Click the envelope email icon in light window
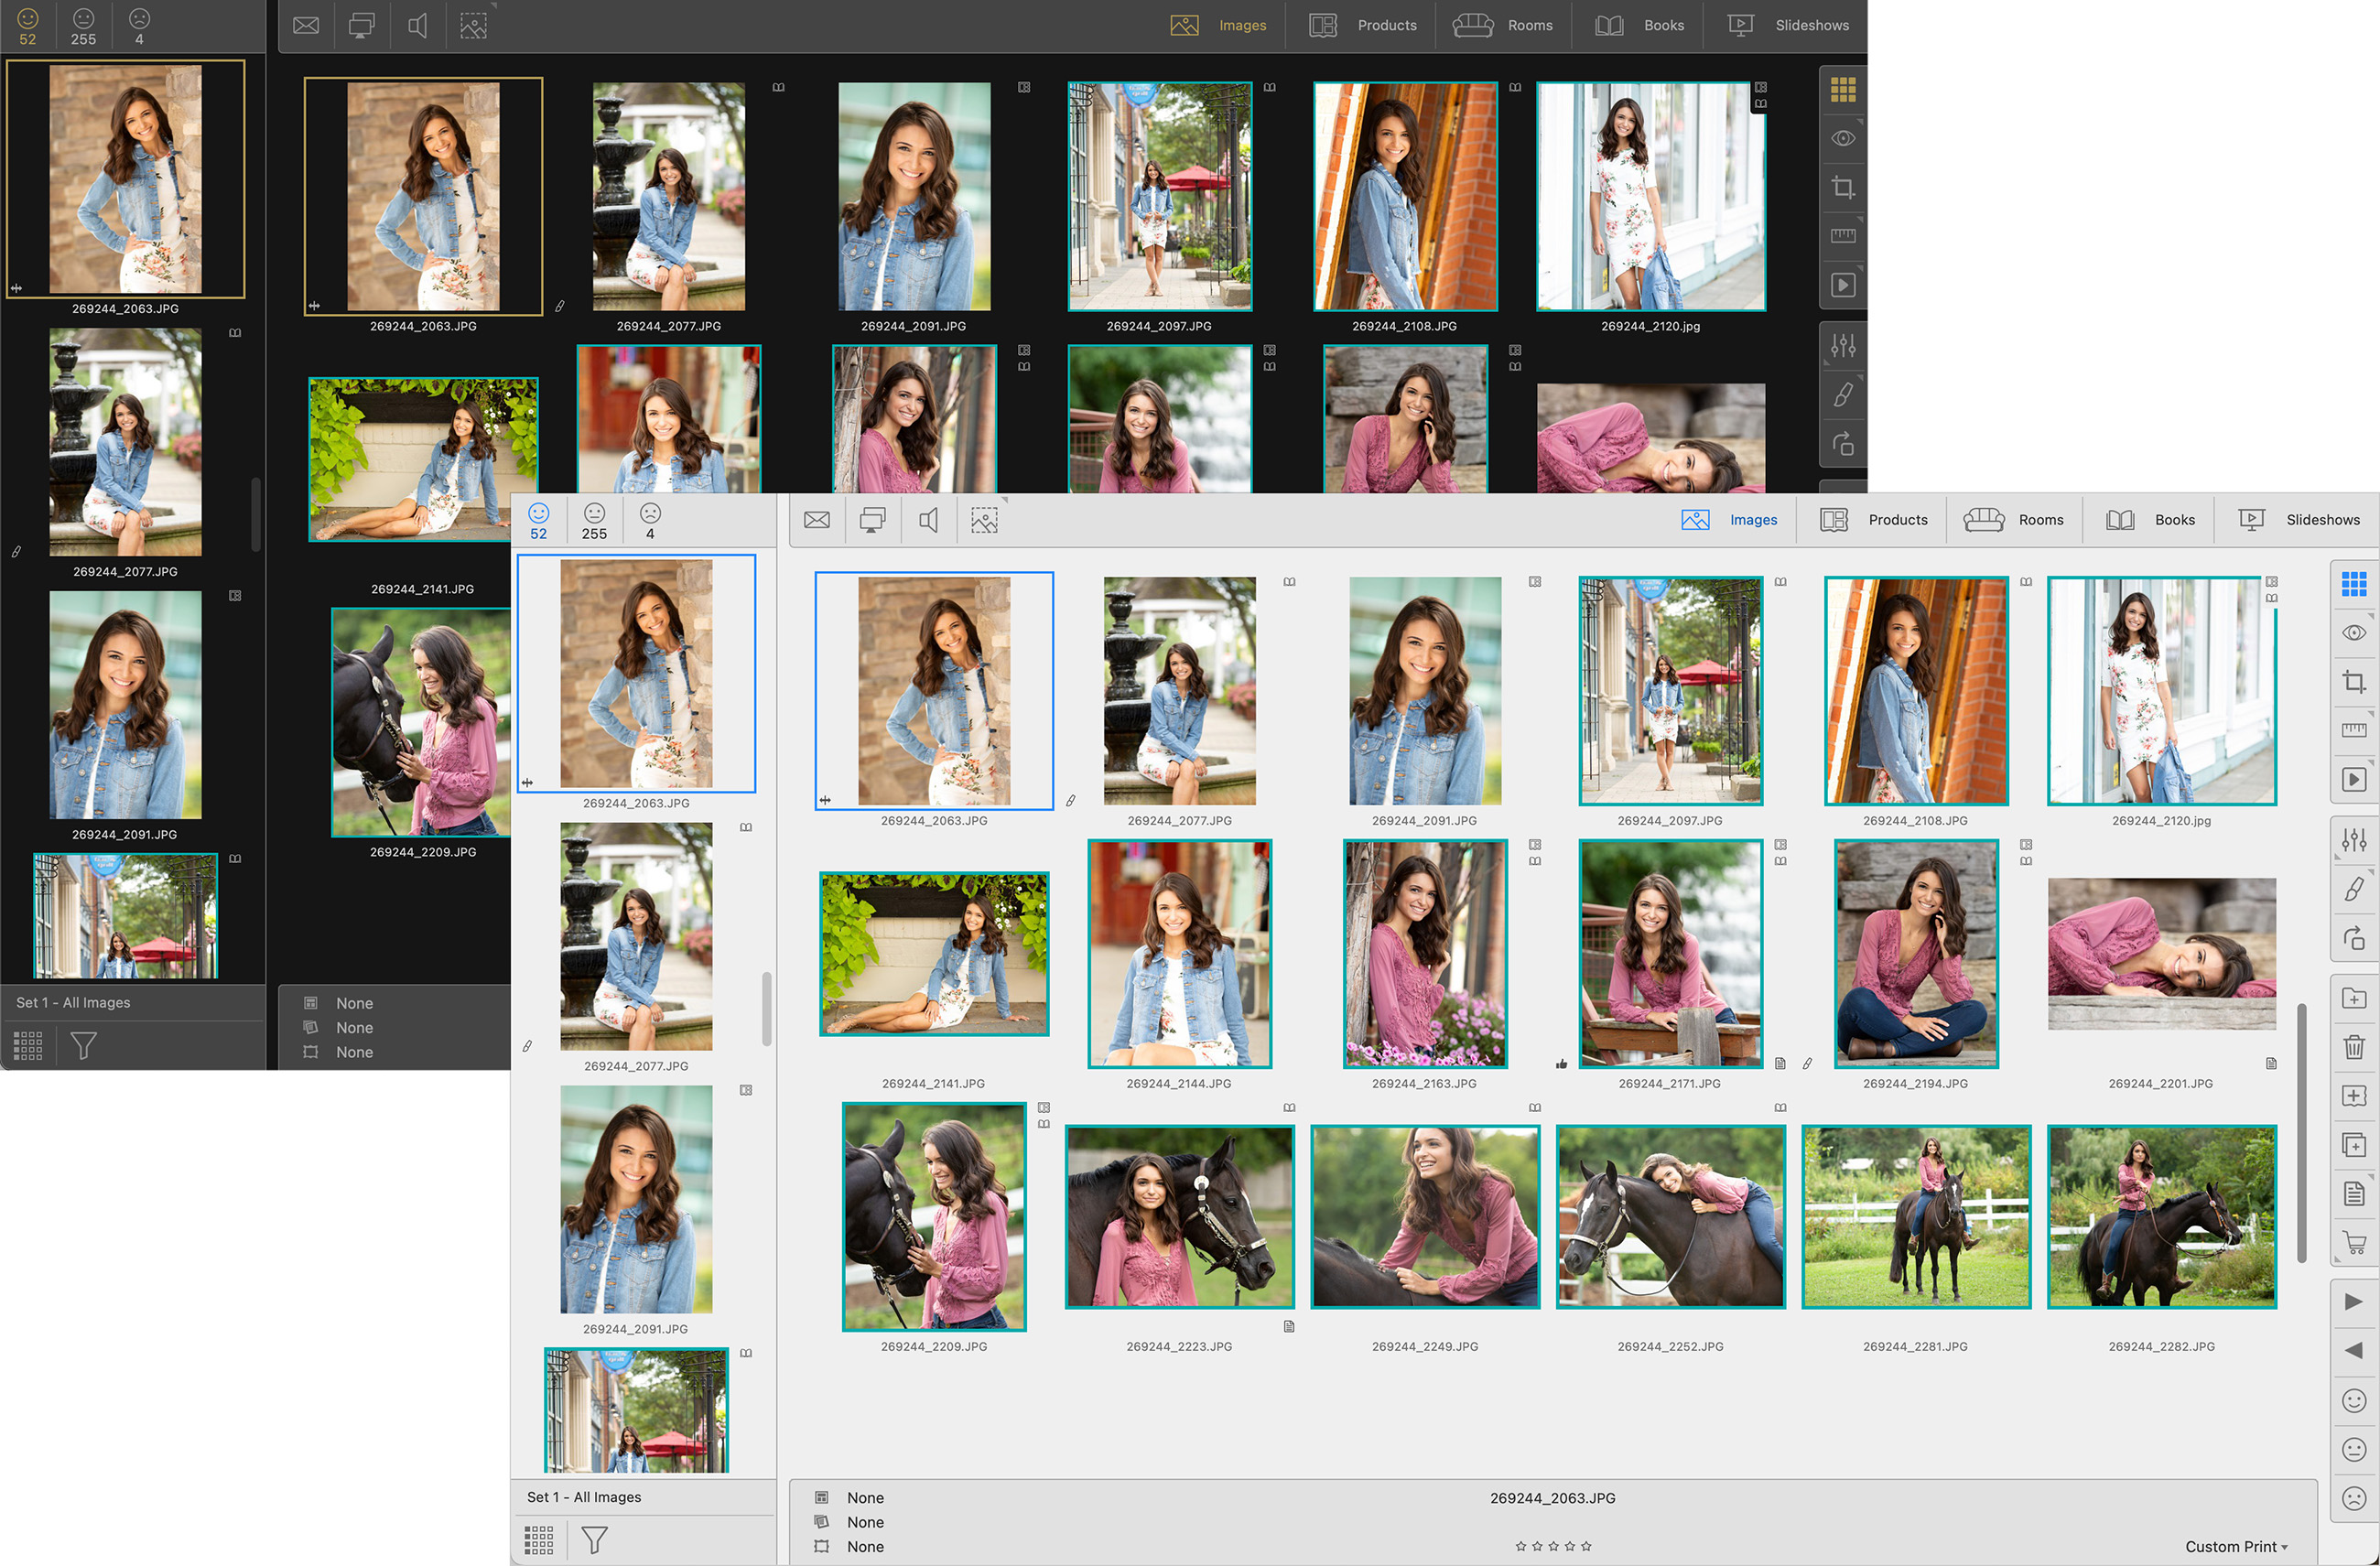 click(816, 520)
